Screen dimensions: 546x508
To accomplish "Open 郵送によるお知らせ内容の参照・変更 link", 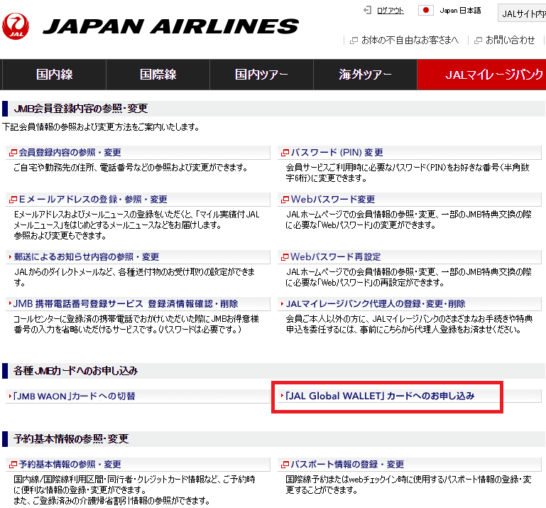I will 86,257.
